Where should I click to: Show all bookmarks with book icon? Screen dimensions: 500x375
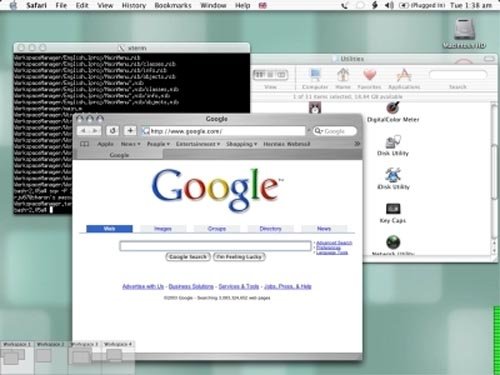[x=85, y=144]
